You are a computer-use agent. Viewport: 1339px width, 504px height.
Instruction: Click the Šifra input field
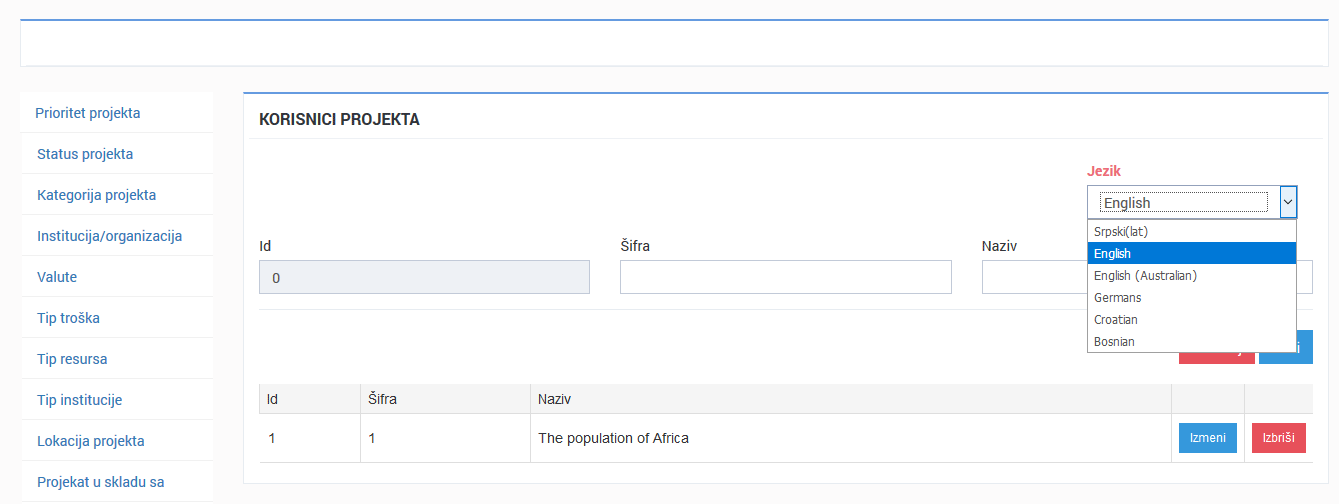click(785, 277)
